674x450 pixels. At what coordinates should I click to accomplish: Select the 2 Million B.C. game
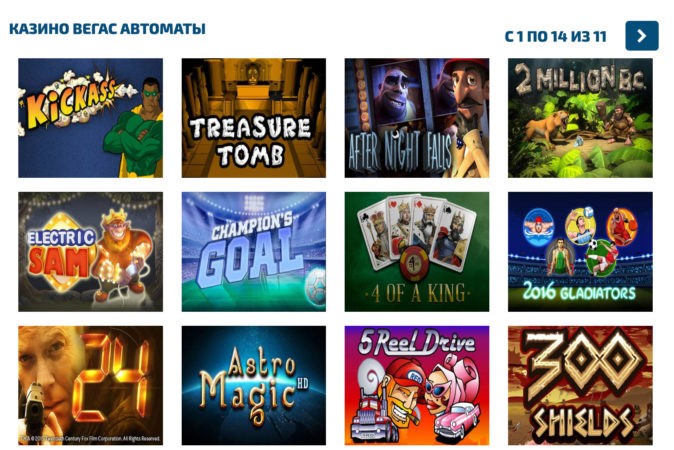click(x=580, y=118)
